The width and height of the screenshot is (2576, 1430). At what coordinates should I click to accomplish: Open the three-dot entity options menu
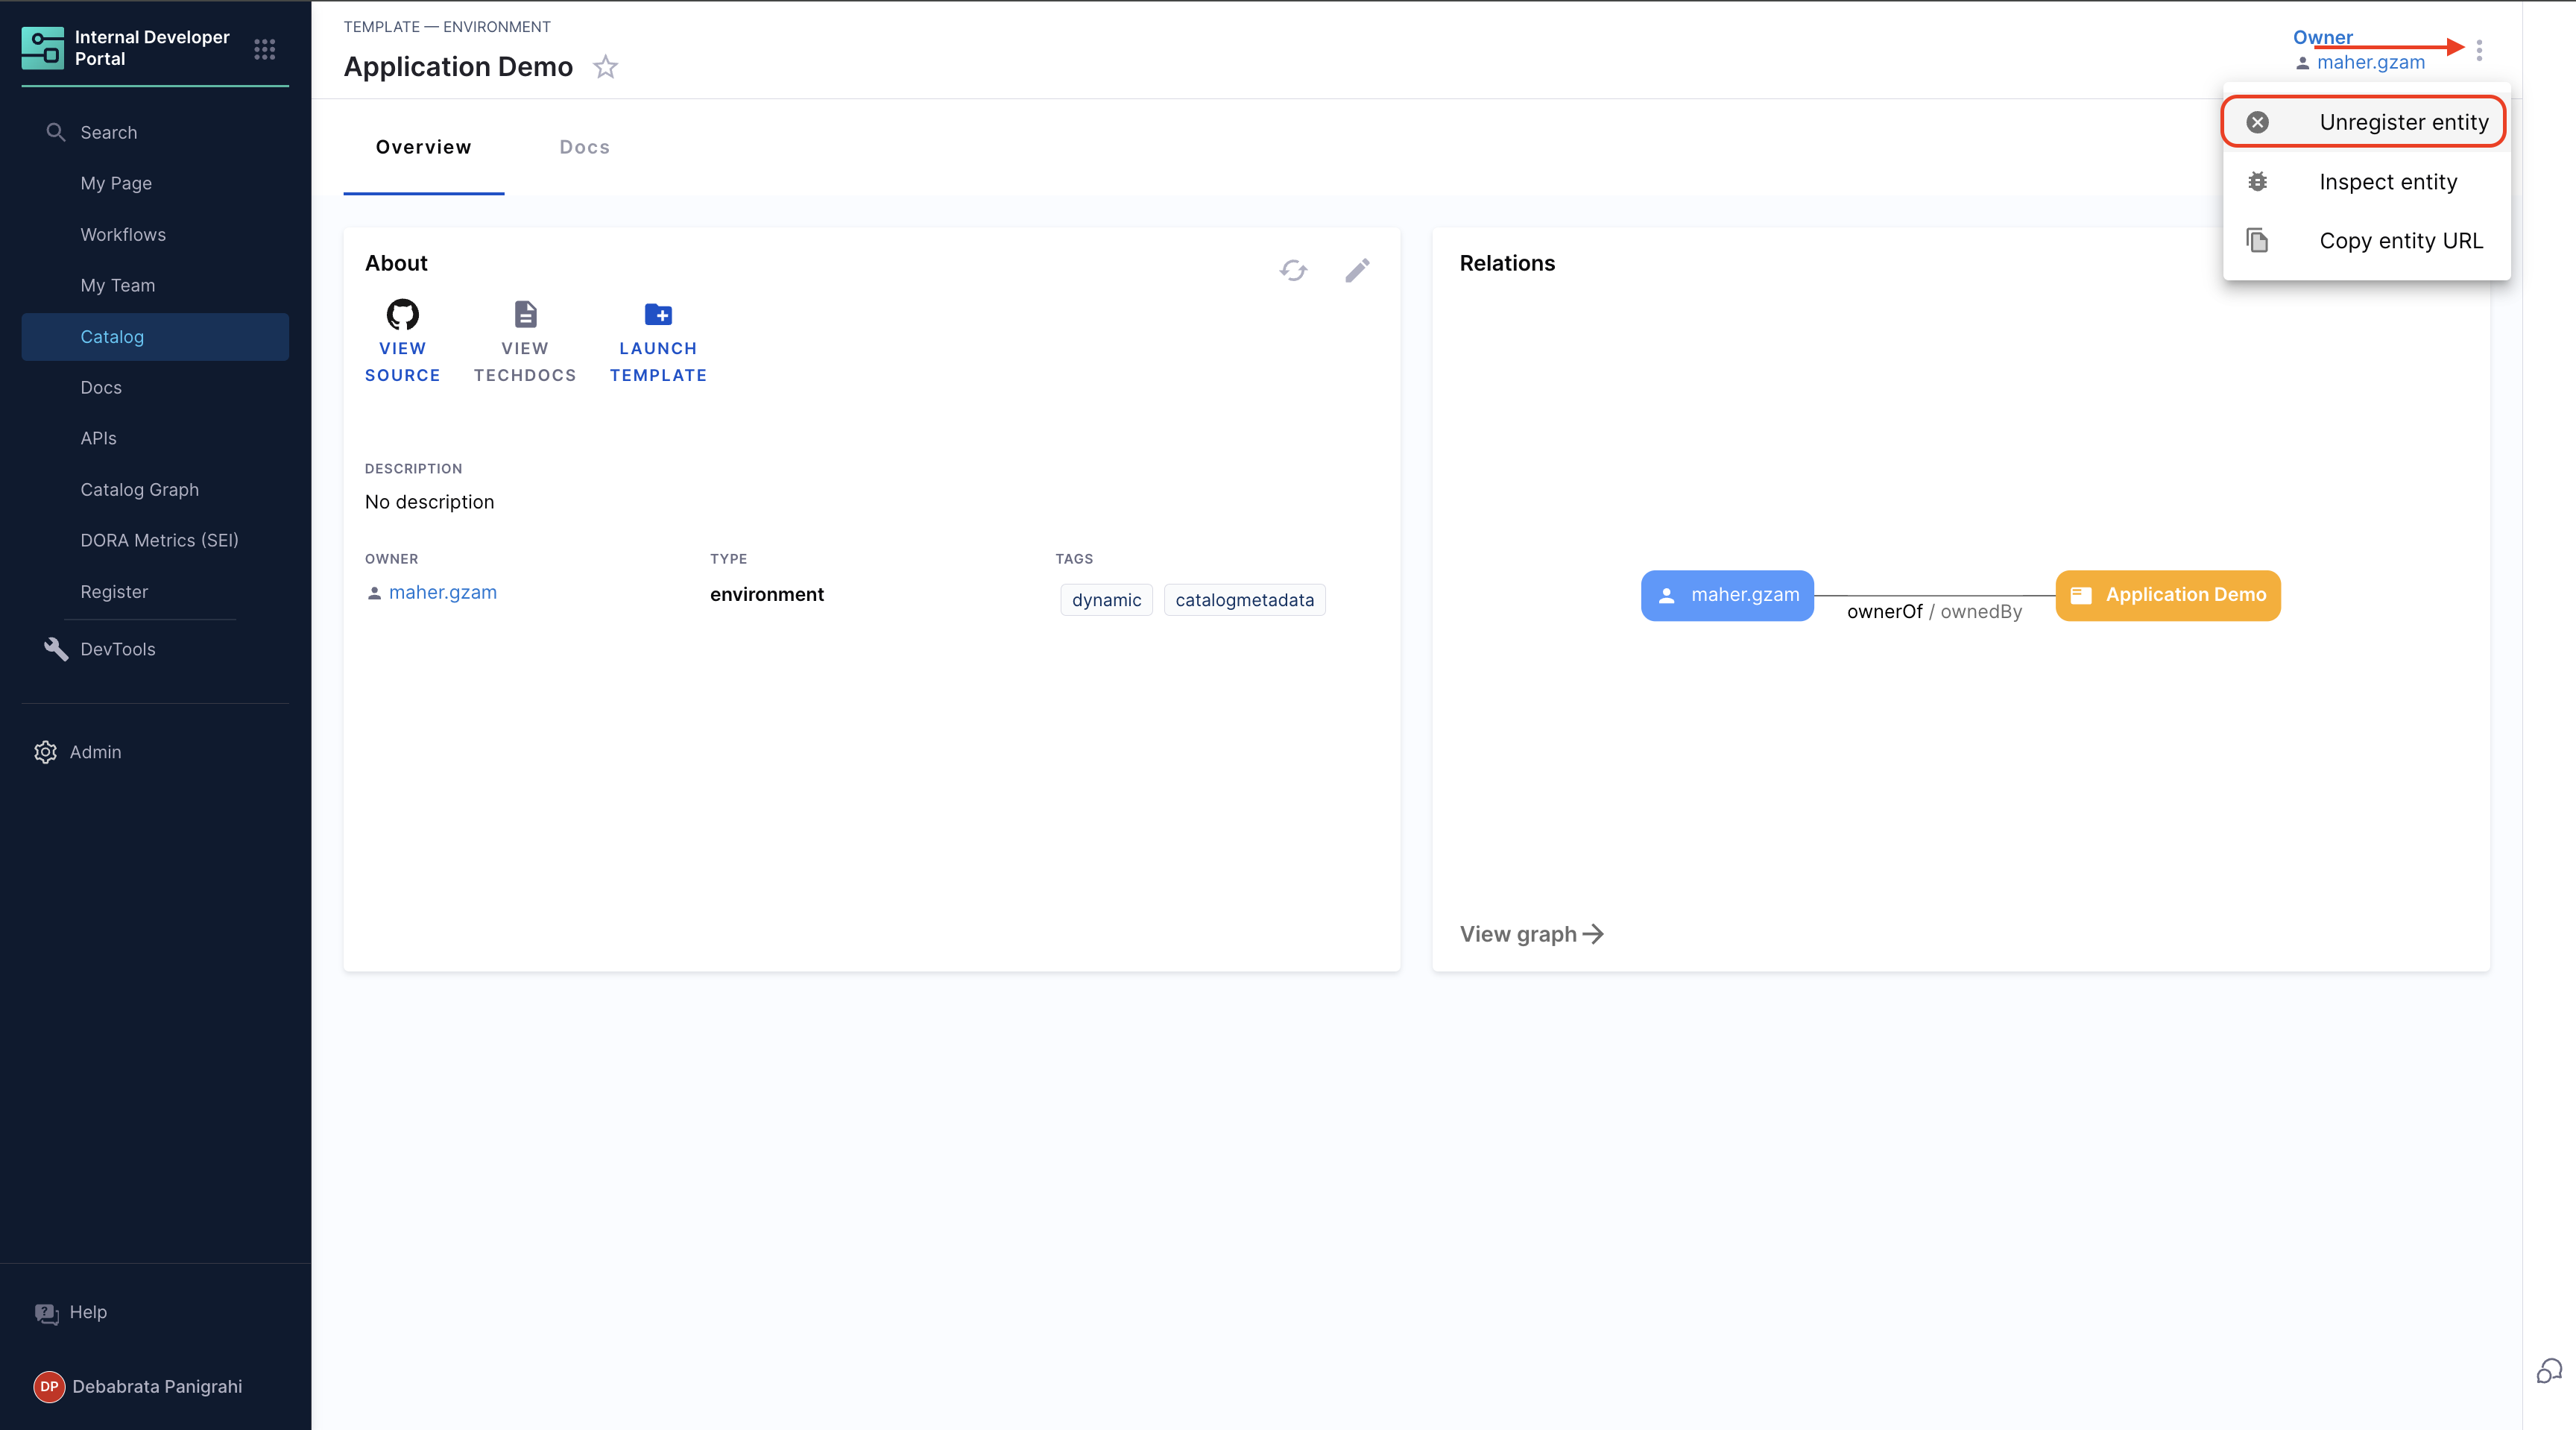click(x=2479, y=50)
